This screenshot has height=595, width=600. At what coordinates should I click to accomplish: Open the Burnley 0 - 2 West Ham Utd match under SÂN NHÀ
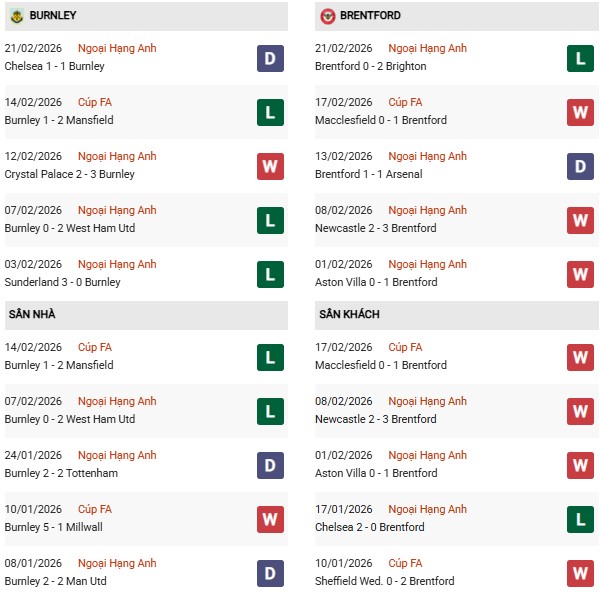click(x=70, y=419)
